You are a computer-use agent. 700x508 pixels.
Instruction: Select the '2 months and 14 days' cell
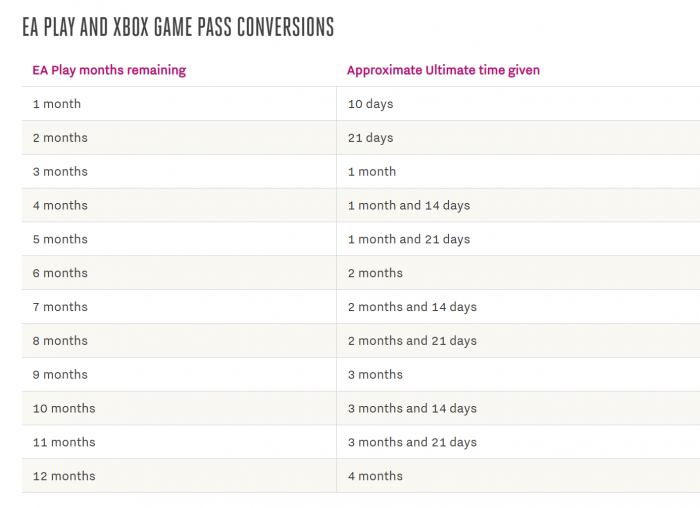pyautogui.click(x=412, y=307)
